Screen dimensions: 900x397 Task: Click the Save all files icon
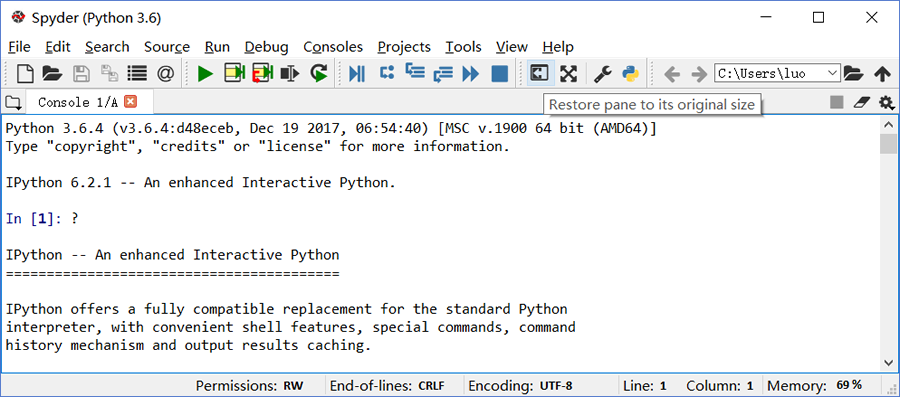coord(109,73)
